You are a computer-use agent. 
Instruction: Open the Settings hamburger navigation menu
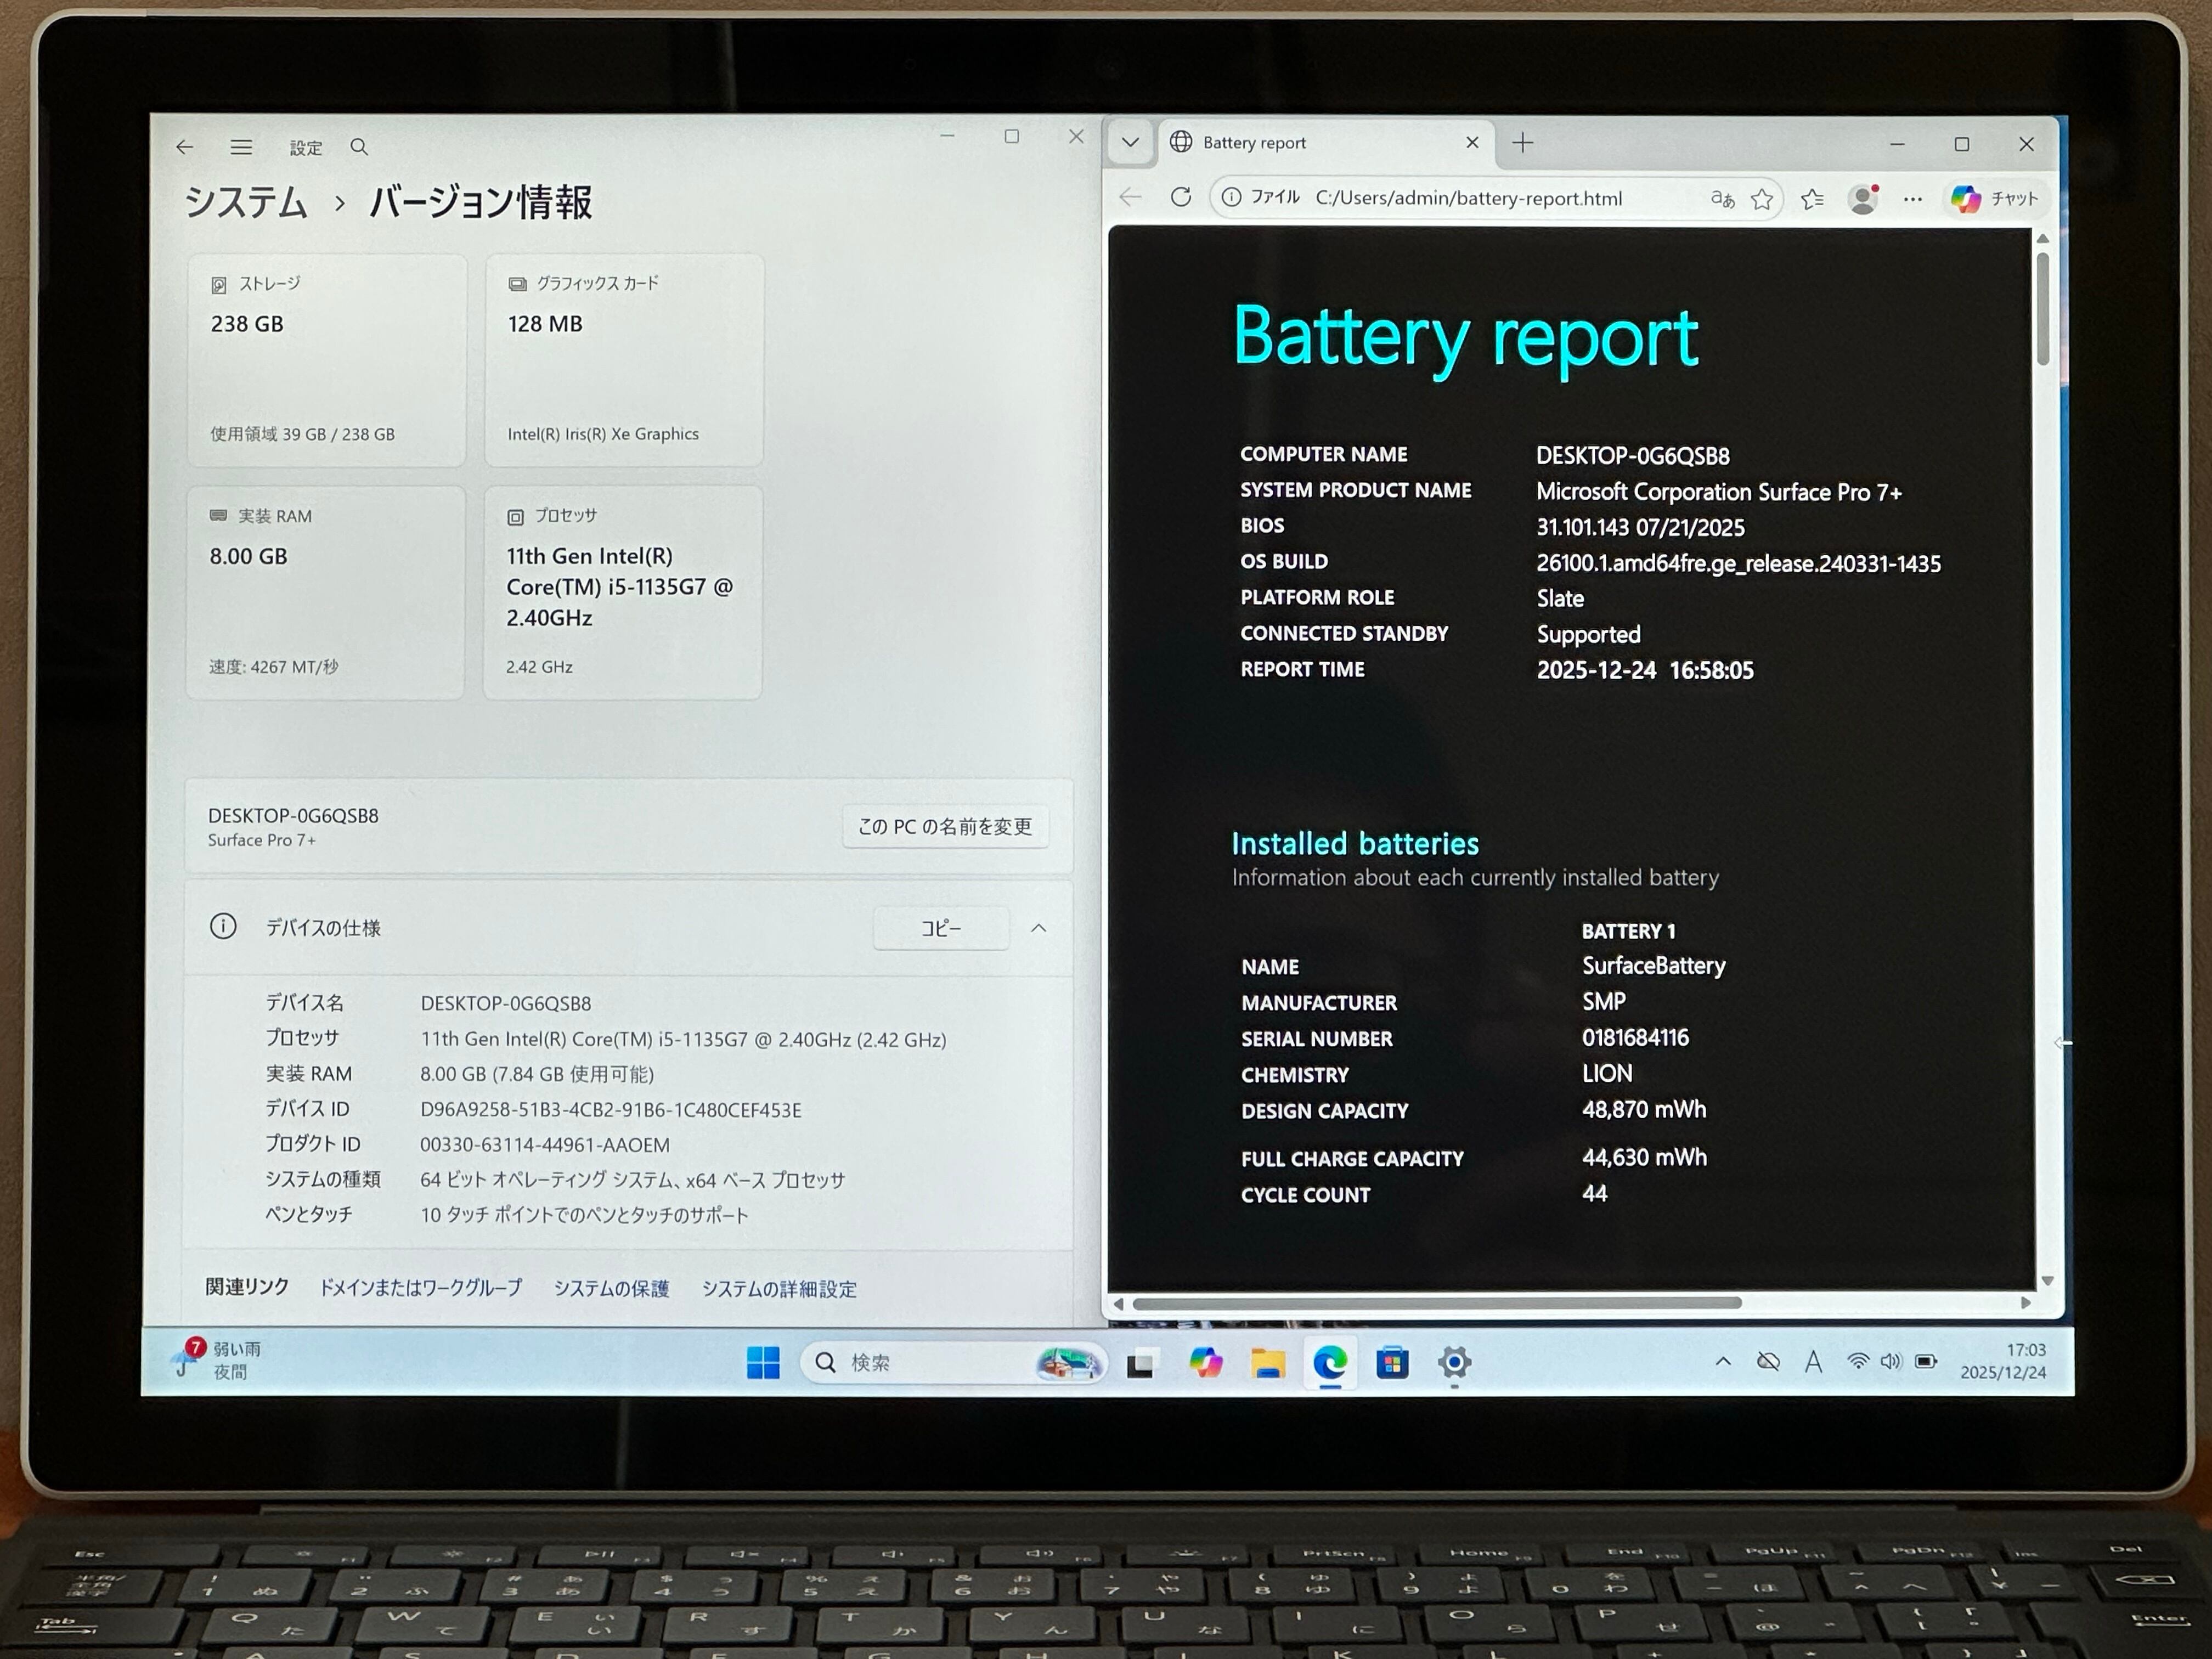click(241, 147)
